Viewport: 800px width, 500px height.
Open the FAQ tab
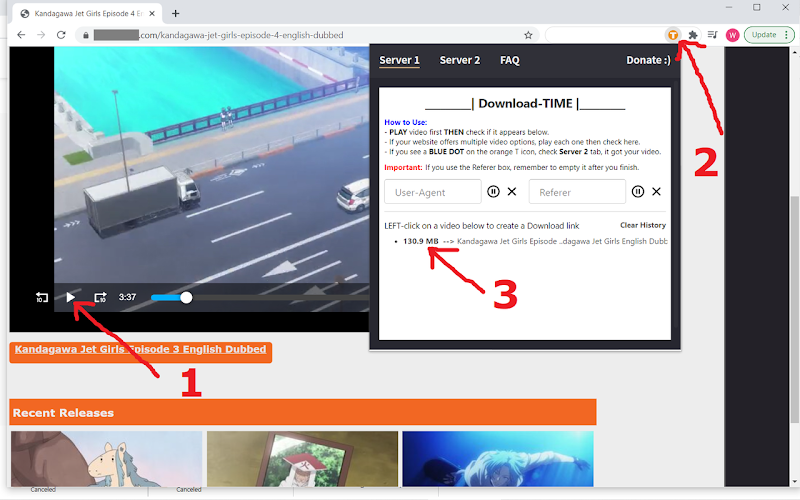click(x=510, y=60)
